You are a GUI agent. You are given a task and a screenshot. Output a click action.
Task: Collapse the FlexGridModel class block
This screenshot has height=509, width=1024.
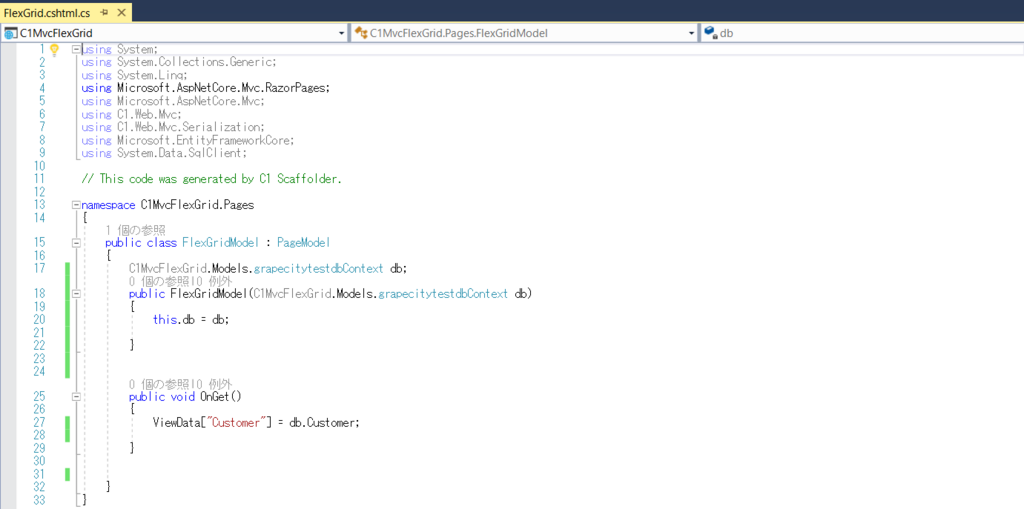point(76,242)
